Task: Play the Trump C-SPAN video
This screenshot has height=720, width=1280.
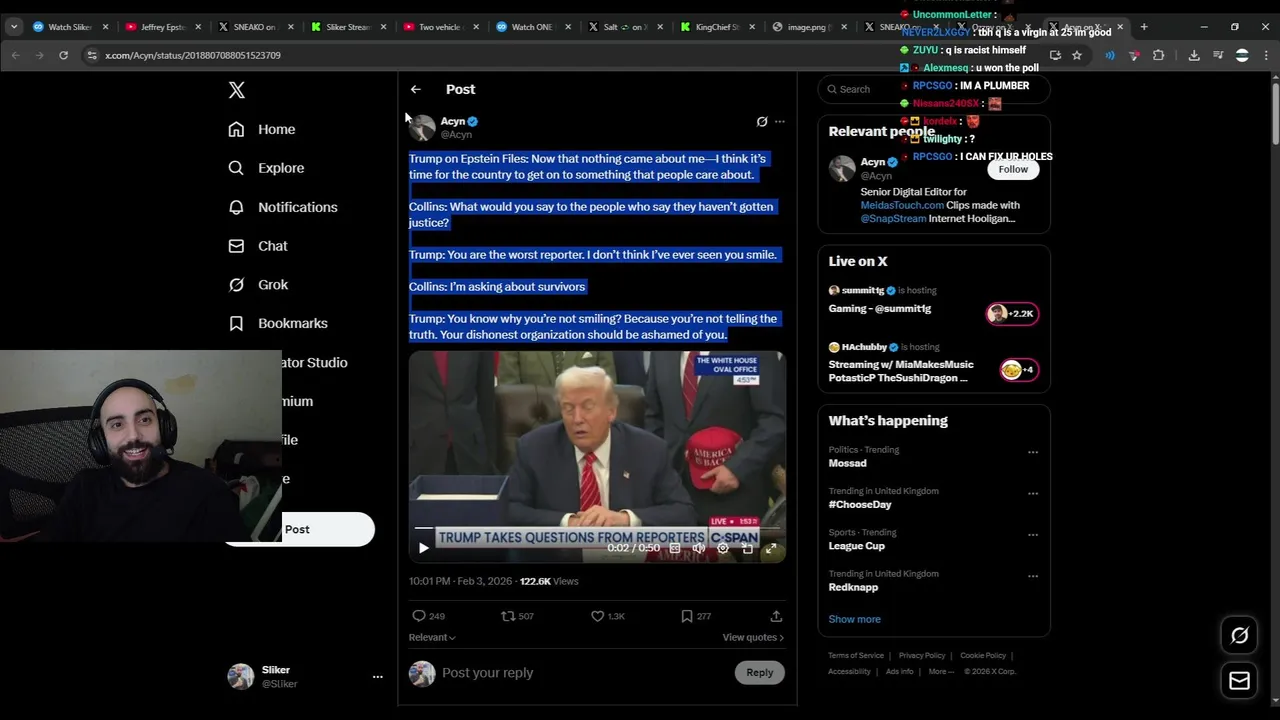Action: coord(424,548)
